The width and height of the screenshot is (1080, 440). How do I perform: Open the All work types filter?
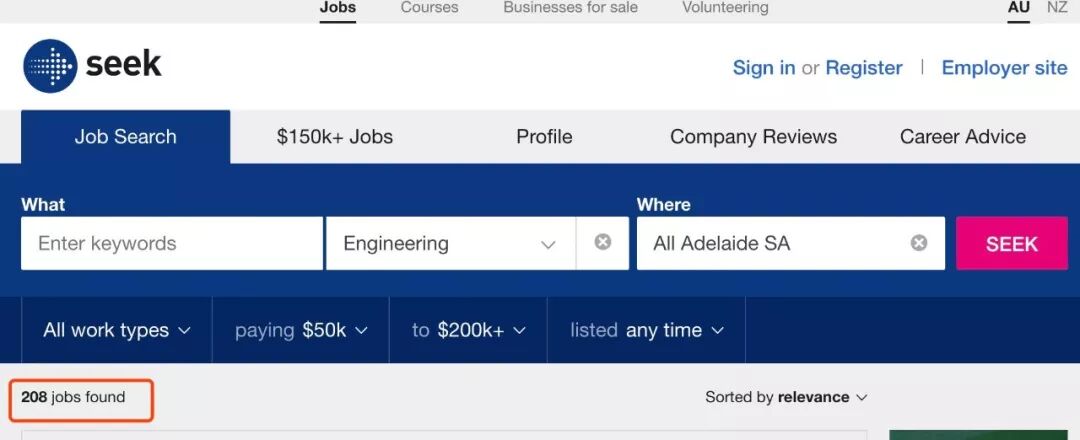tap(116, 330)
